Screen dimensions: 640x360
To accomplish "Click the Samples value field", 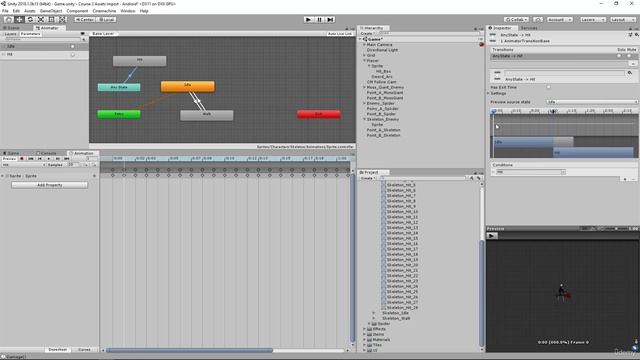I will click(73, 164).
